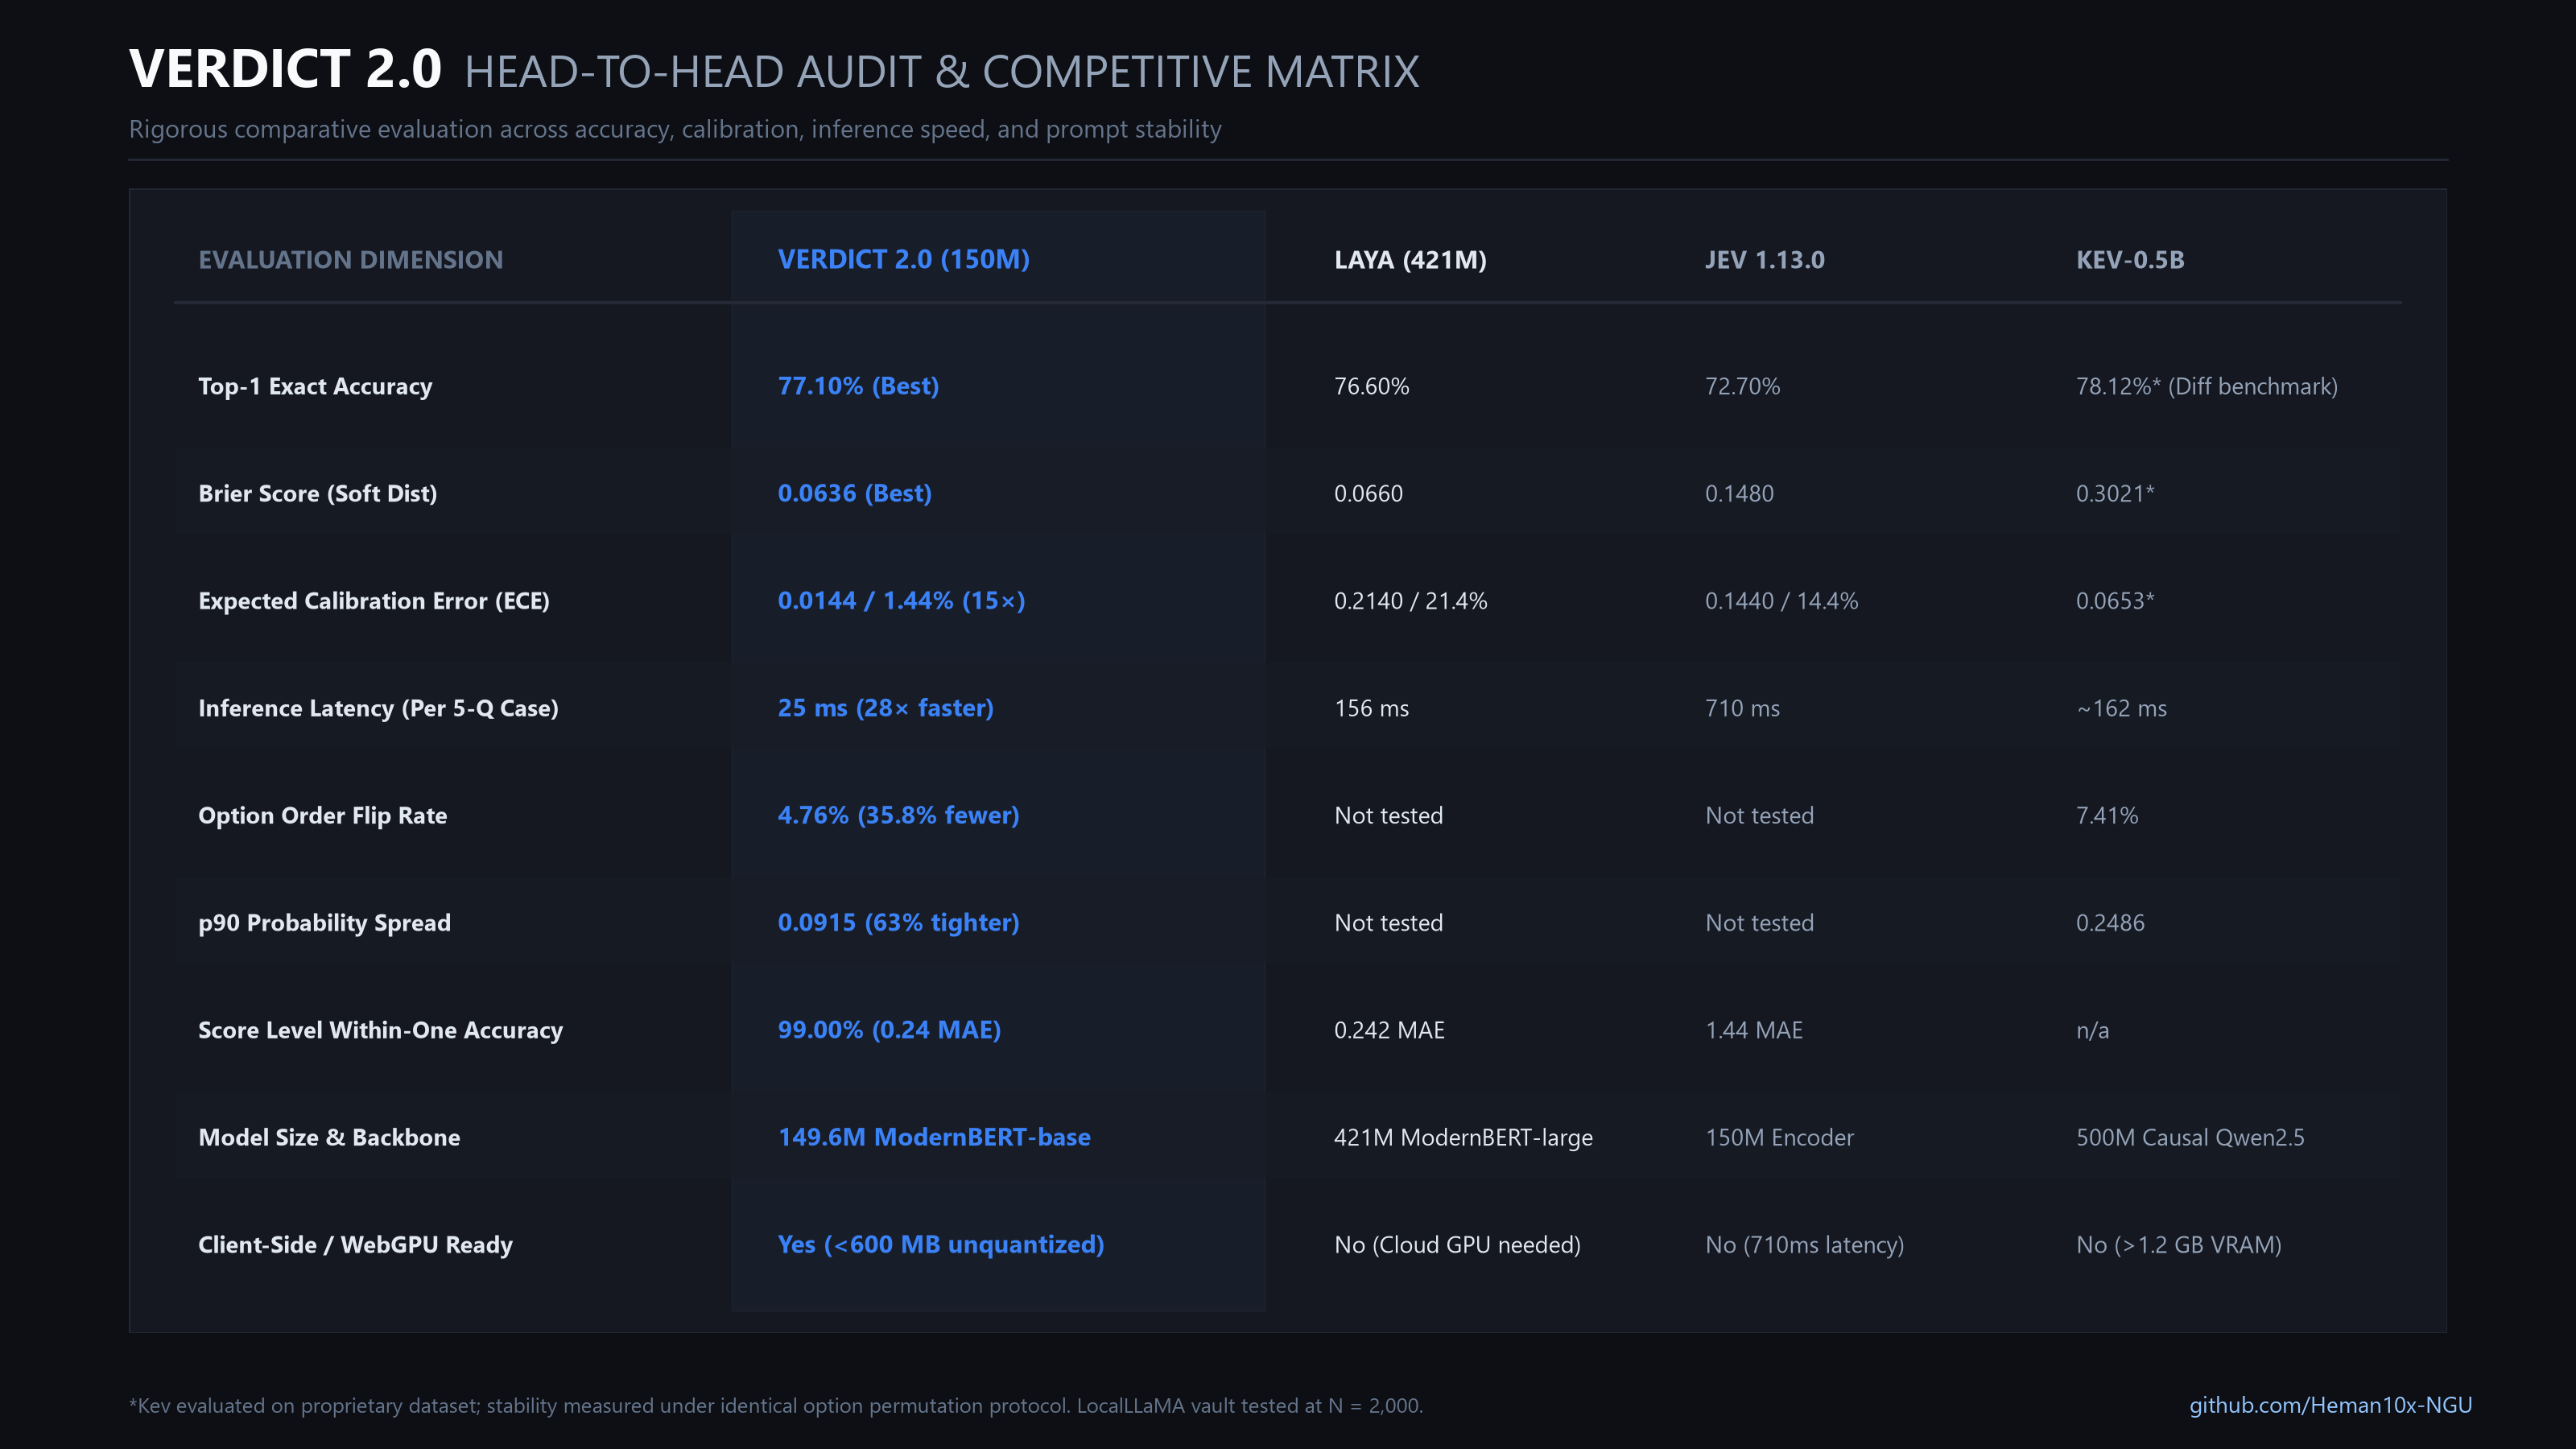Click JEV's 1.44 MAE cell

point(1754,1030)
